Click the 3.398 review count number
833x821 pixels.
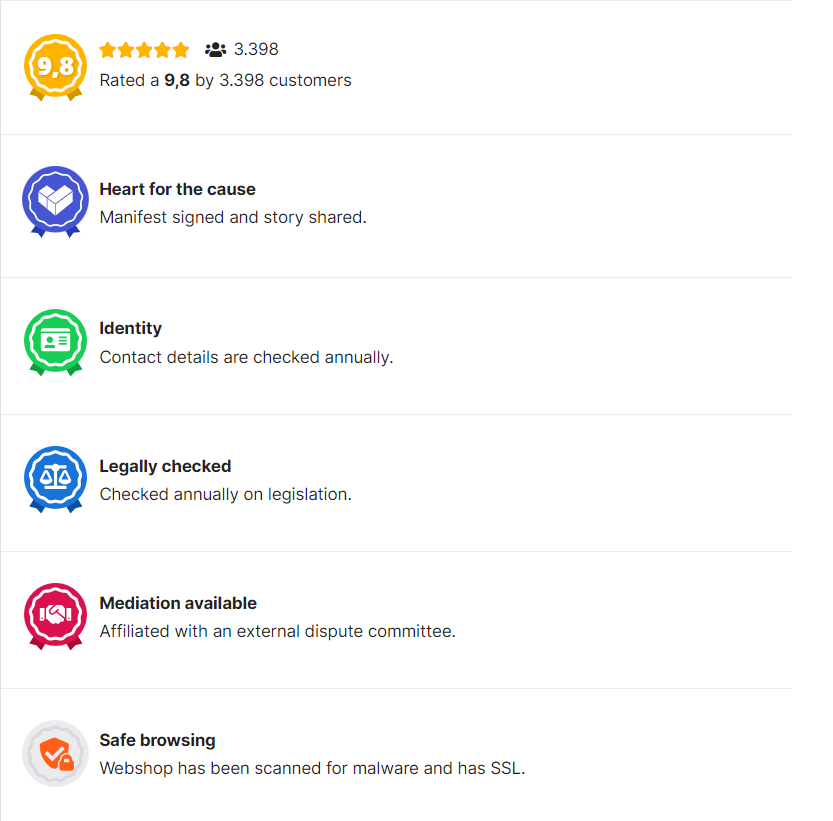pyautogui.click(x=256, y=49)
